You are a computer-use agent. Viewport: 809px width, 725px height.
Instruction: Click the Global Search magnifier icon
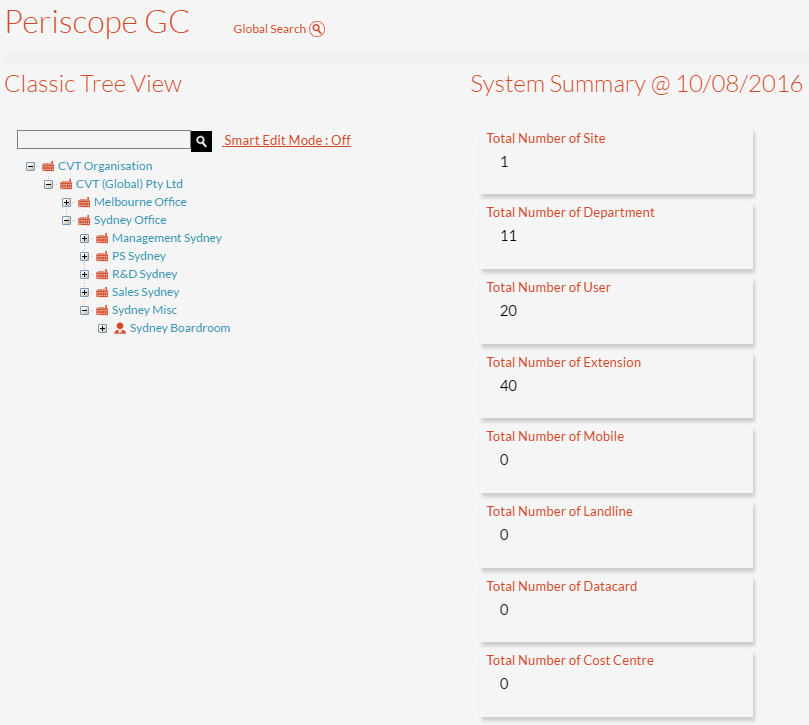pos(317,29)
